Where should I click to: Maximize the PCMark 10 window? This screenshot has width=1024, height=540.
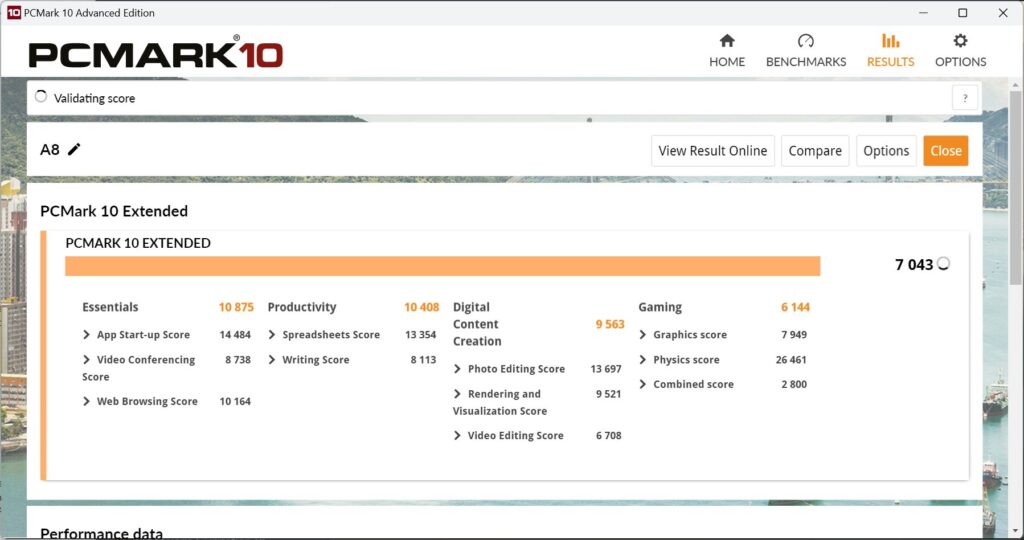click(963, 12)
